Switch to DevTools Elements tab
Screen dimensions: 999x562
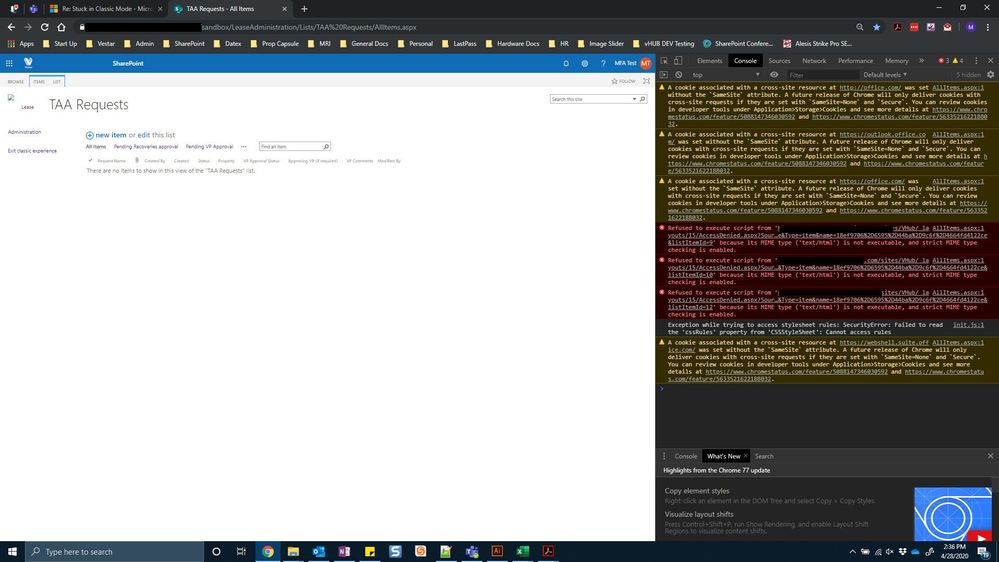click(x=709, y=61)
